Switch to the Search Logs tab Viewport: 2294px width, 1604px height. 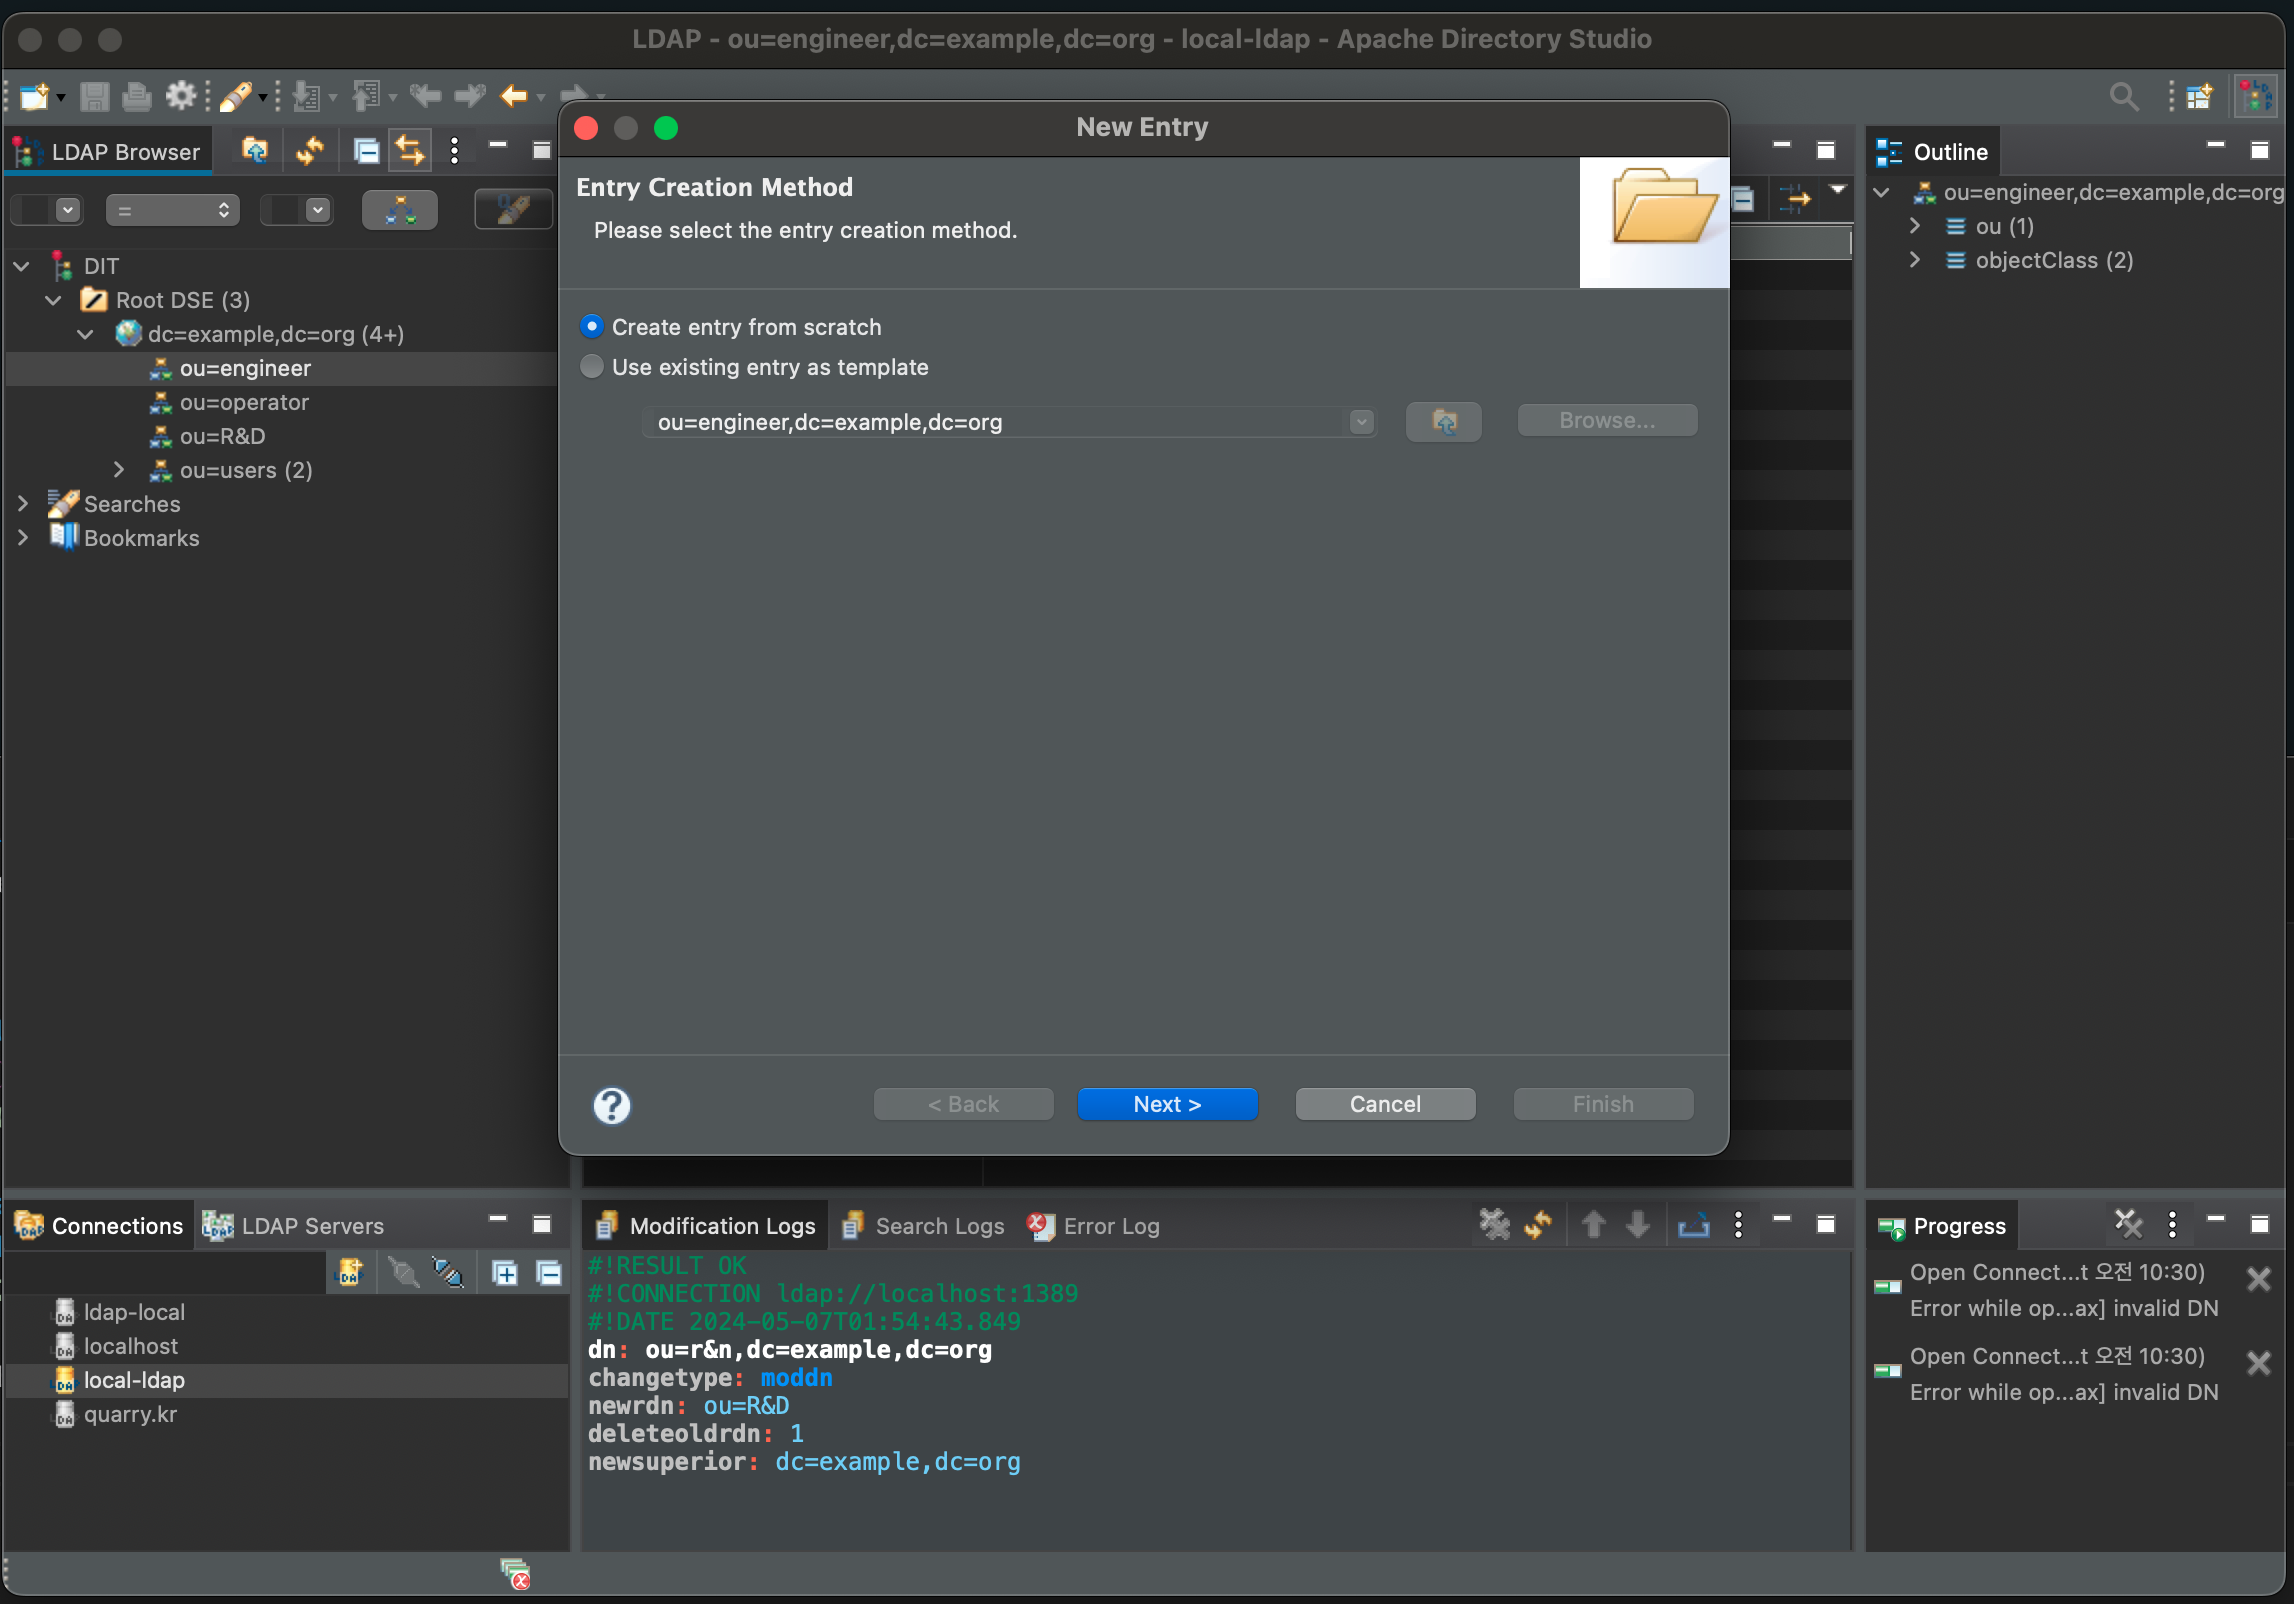[924, 1226]
